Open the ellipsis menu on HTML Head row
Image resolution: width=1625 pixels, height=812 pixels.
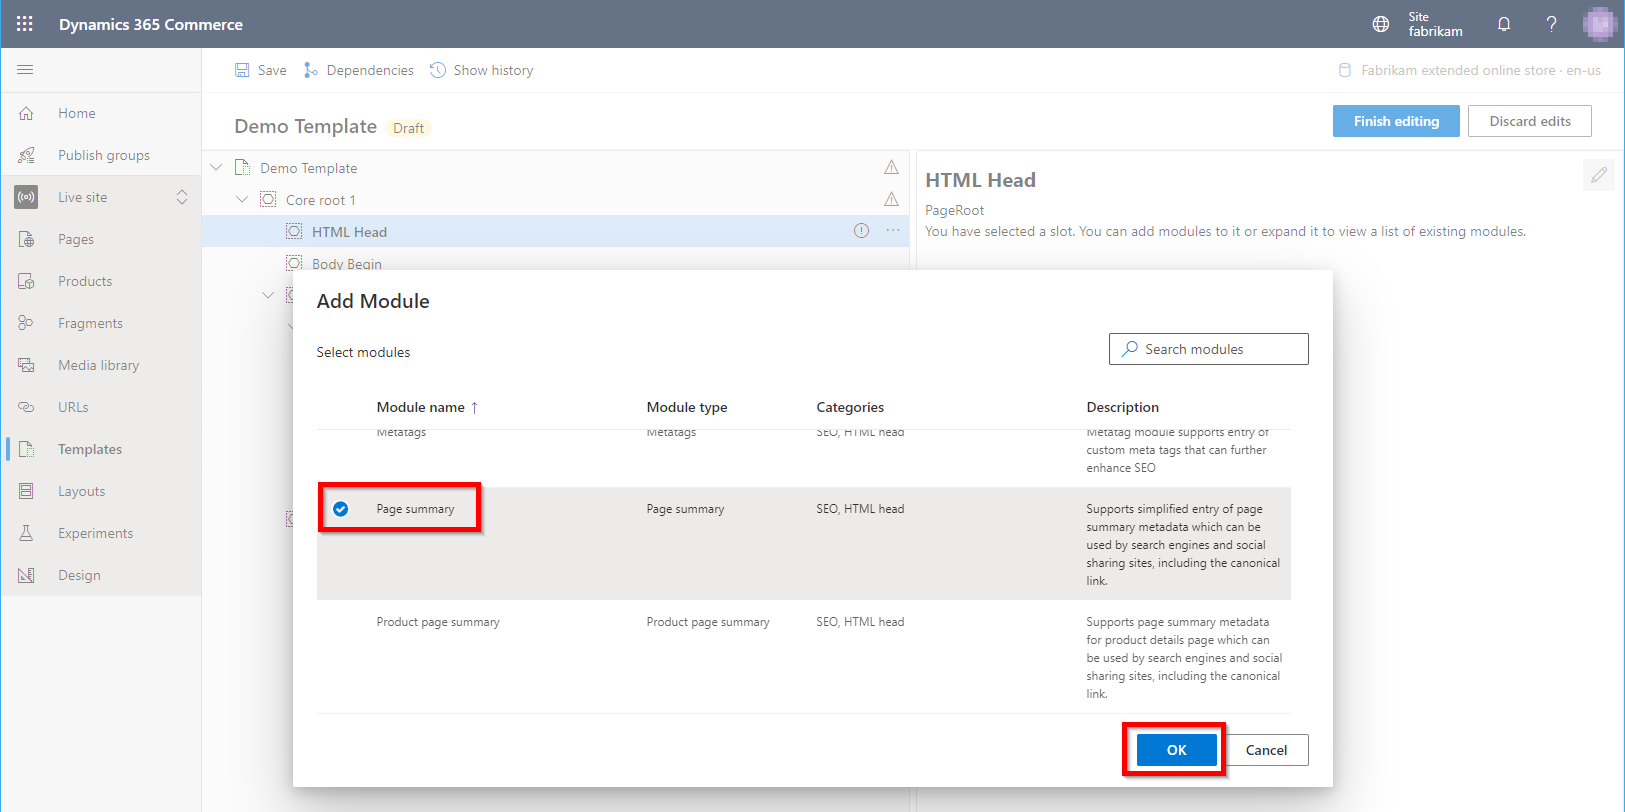pos(893,231)
